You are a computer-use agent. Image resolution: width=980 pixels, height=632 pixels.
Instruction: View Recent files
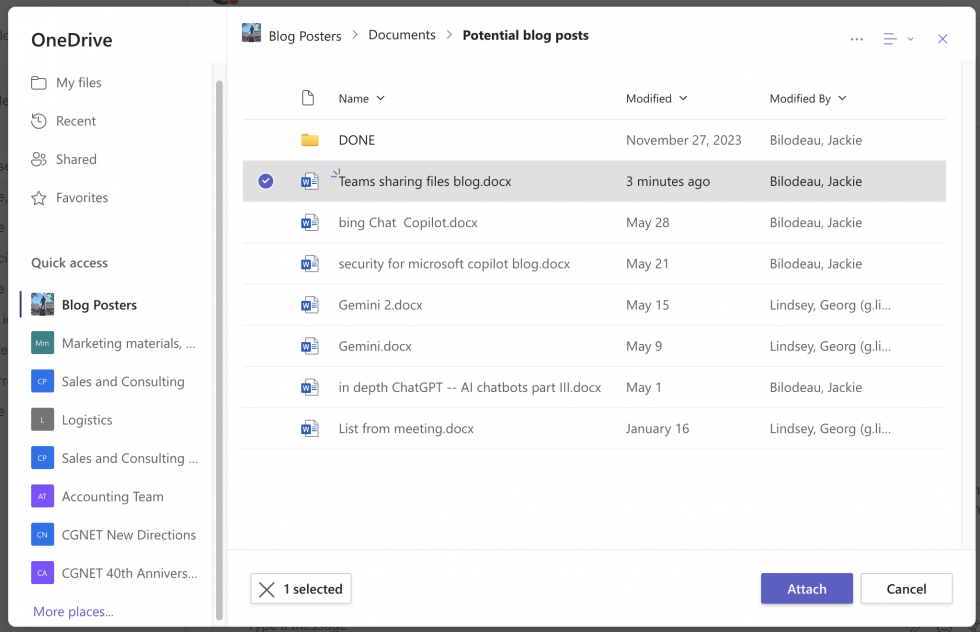pos(74,120)
